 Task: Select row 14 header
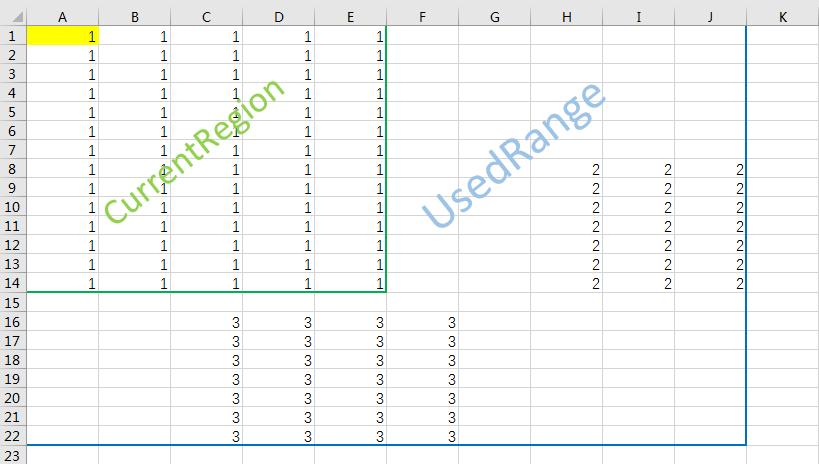[13, 283]
